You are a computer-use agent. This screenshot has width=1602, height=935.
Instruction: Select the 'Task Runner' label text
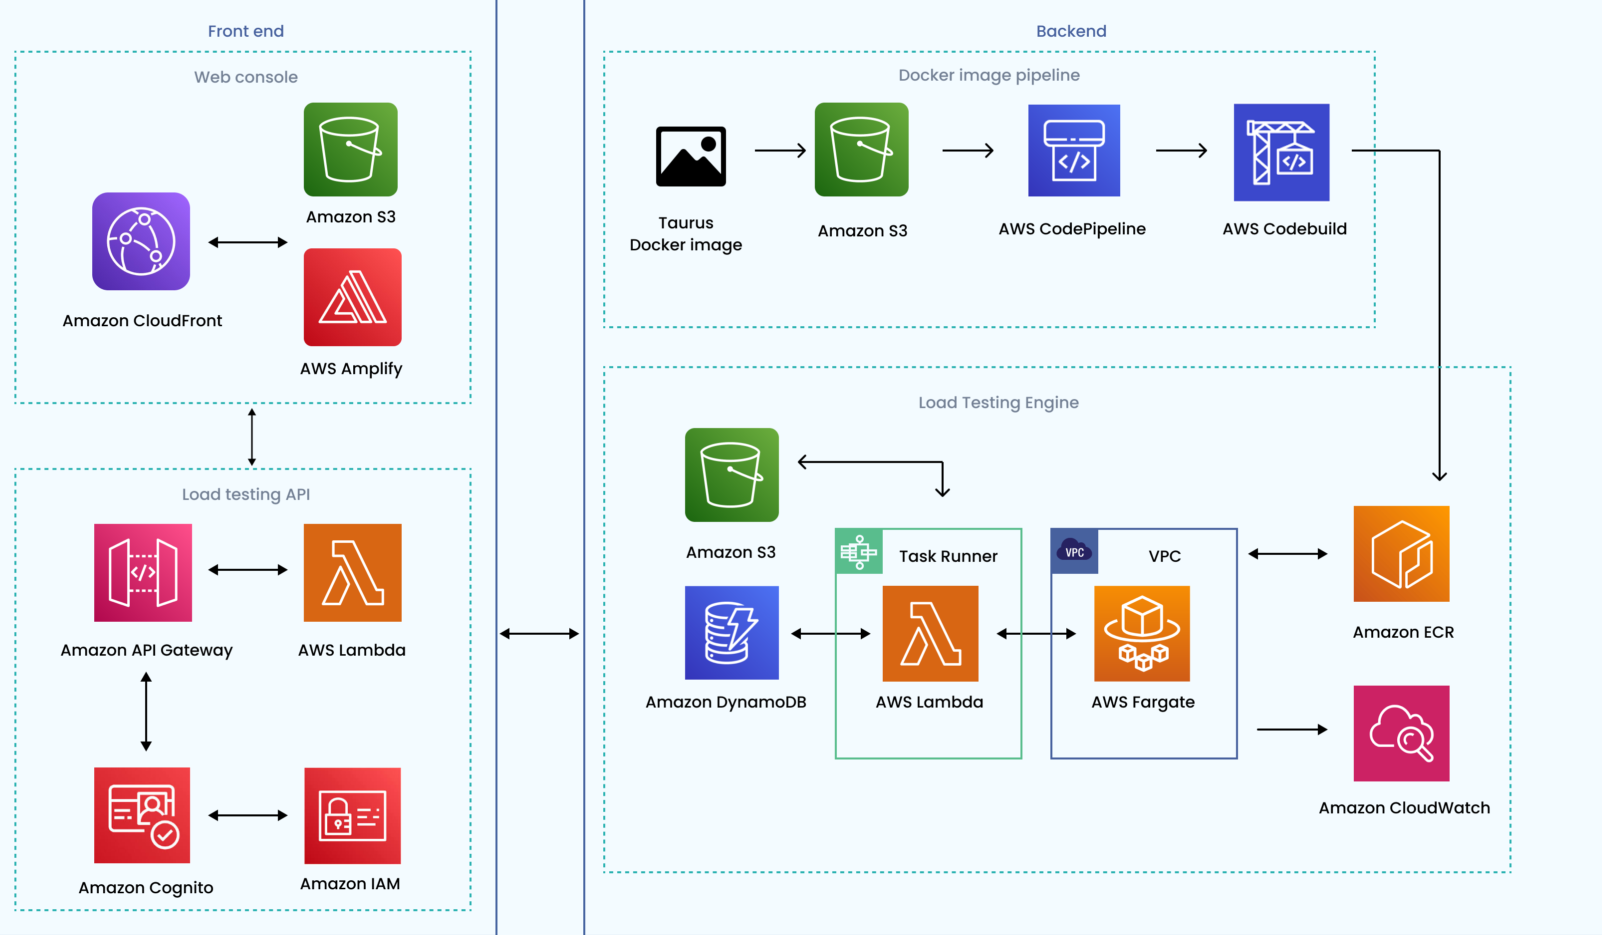(x=948, y=556)
